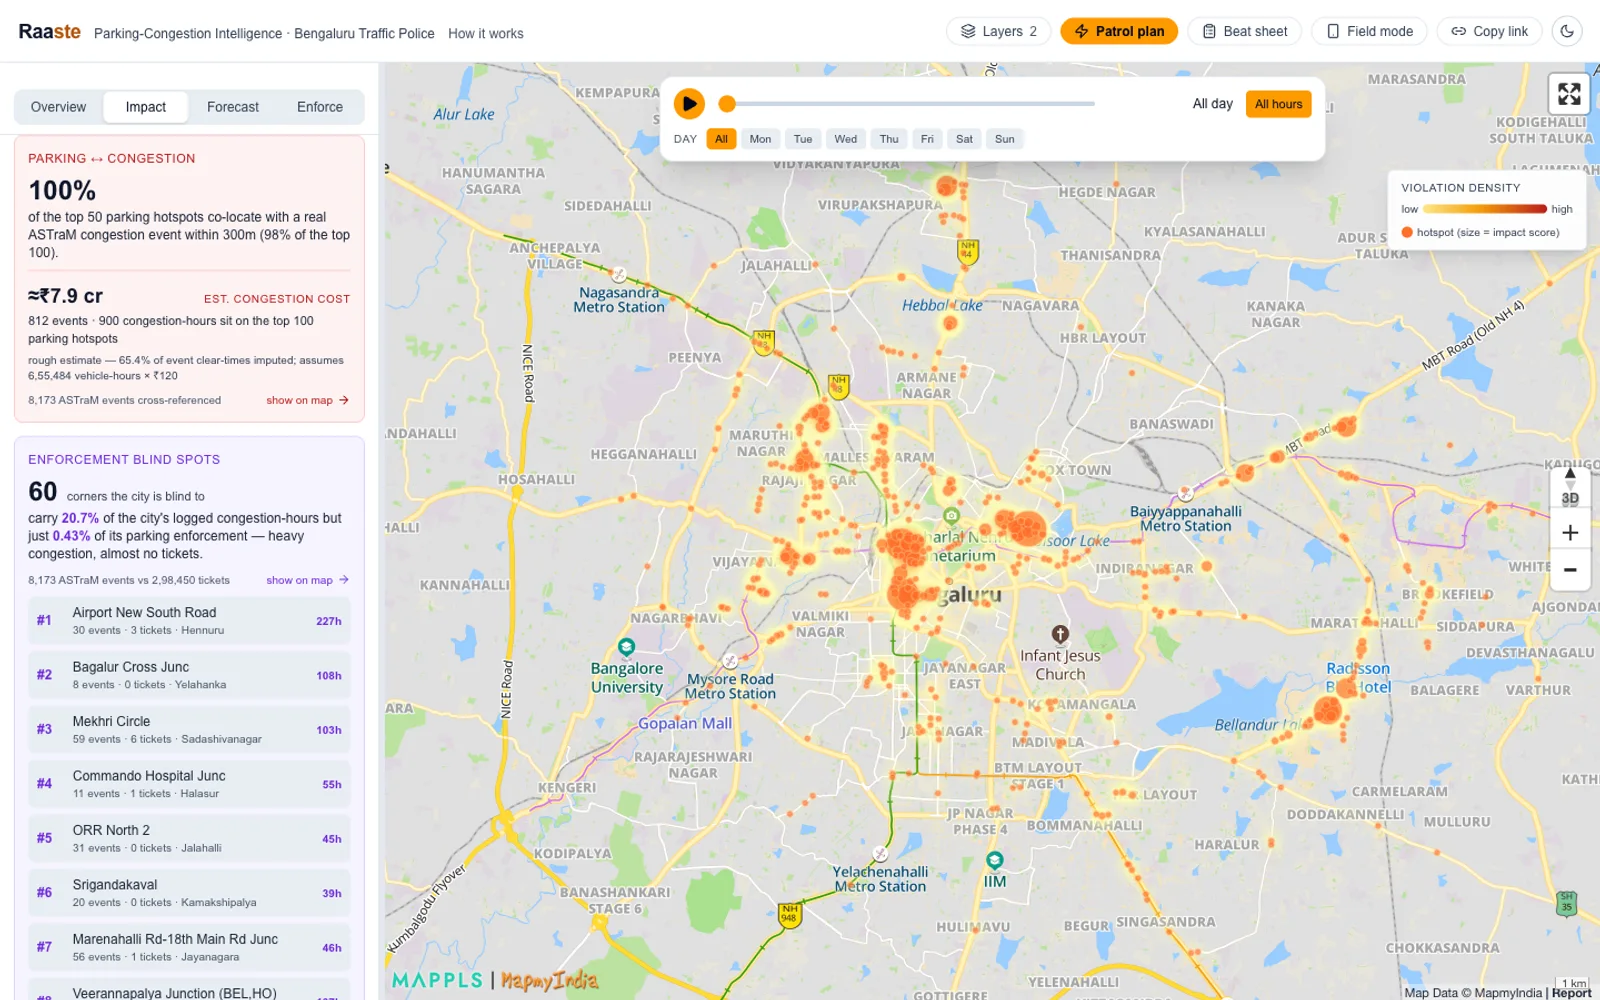Reset map compass orientation
The height and width of the screenshot is (1000, 1600).
pyautogui.click(x=1570, y=474)
